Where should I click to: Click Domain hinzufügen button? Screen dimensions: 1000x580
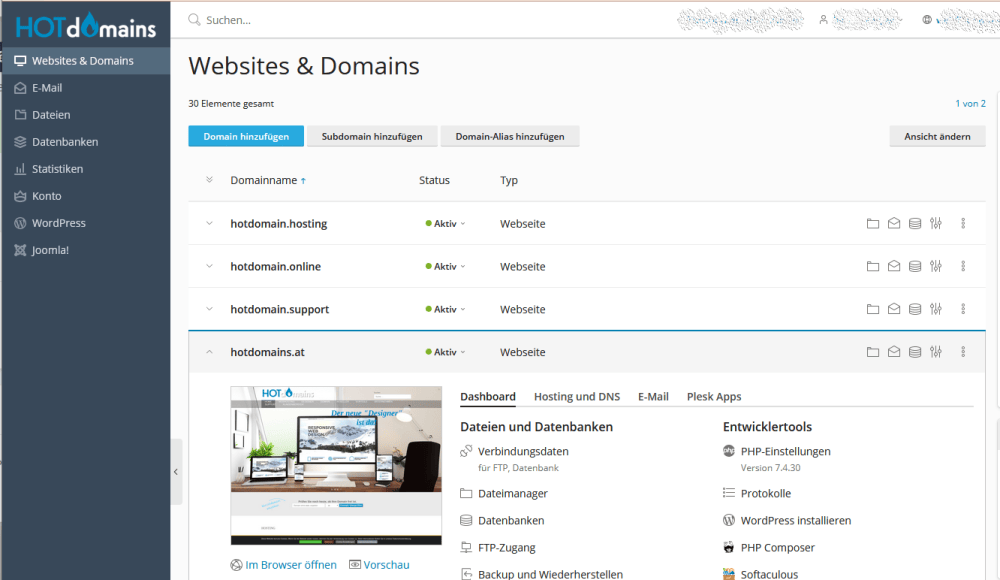coord(246,136)
